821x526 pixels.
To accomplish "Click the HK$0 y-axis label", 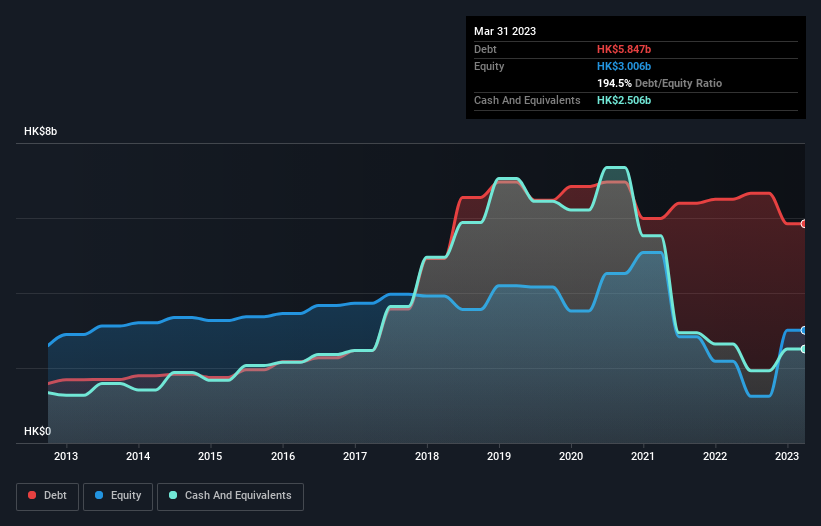I will point(38,431).
